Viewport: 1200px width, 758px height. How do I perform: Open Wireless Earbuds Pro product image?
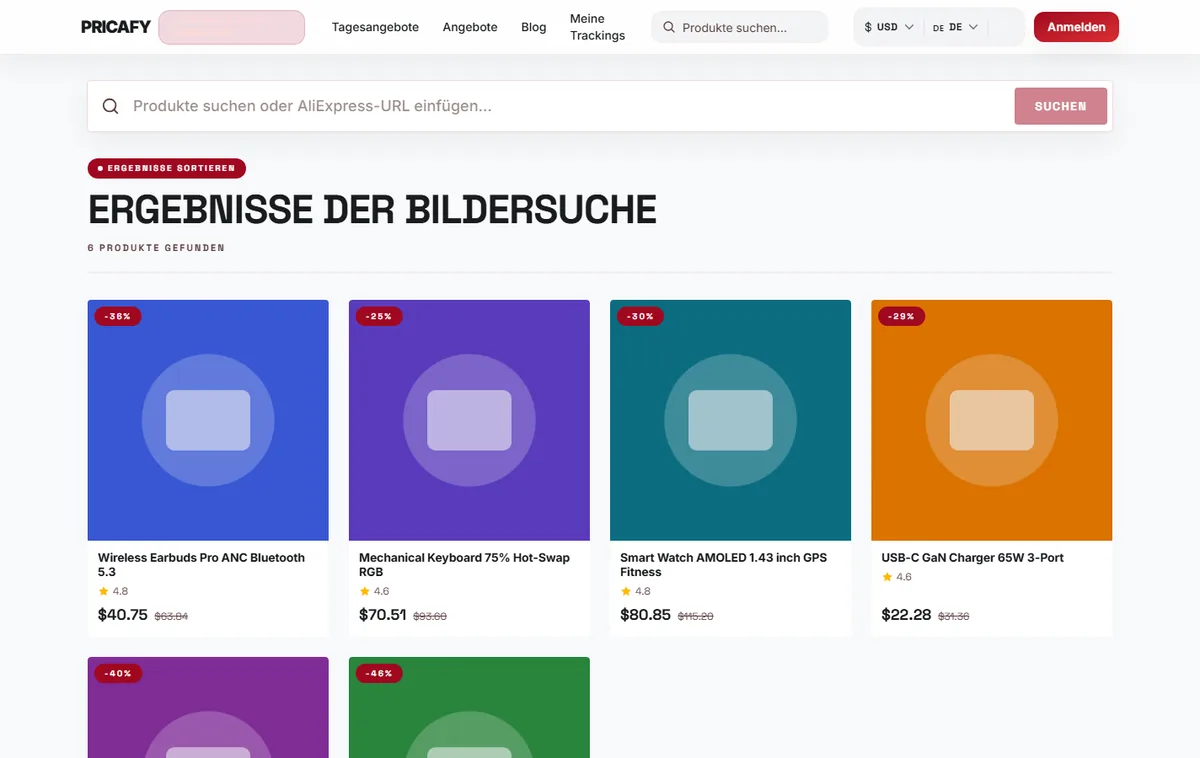click(208, 420)
